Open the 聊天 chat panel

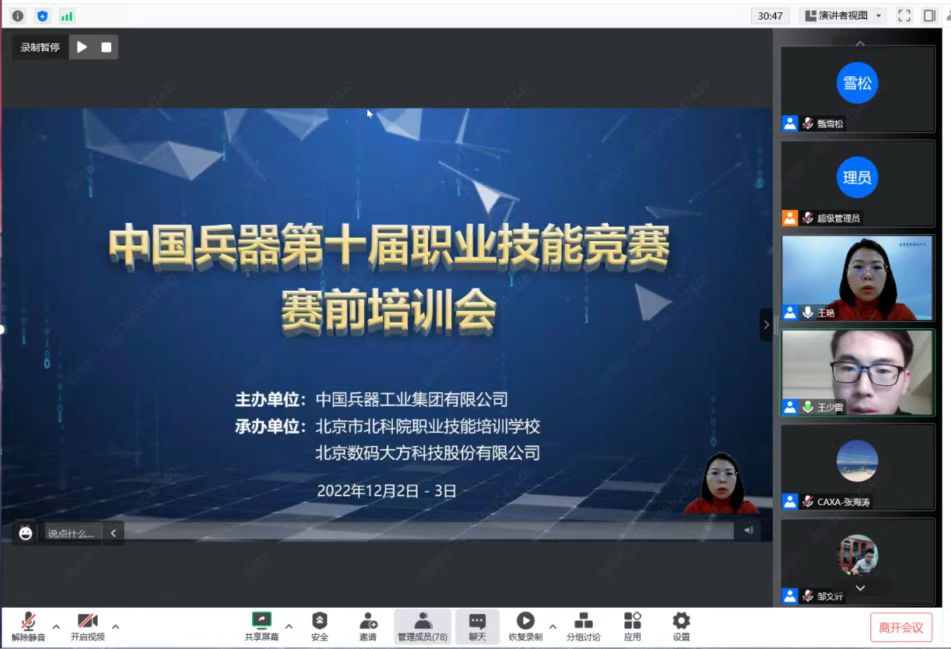point(477,625)
